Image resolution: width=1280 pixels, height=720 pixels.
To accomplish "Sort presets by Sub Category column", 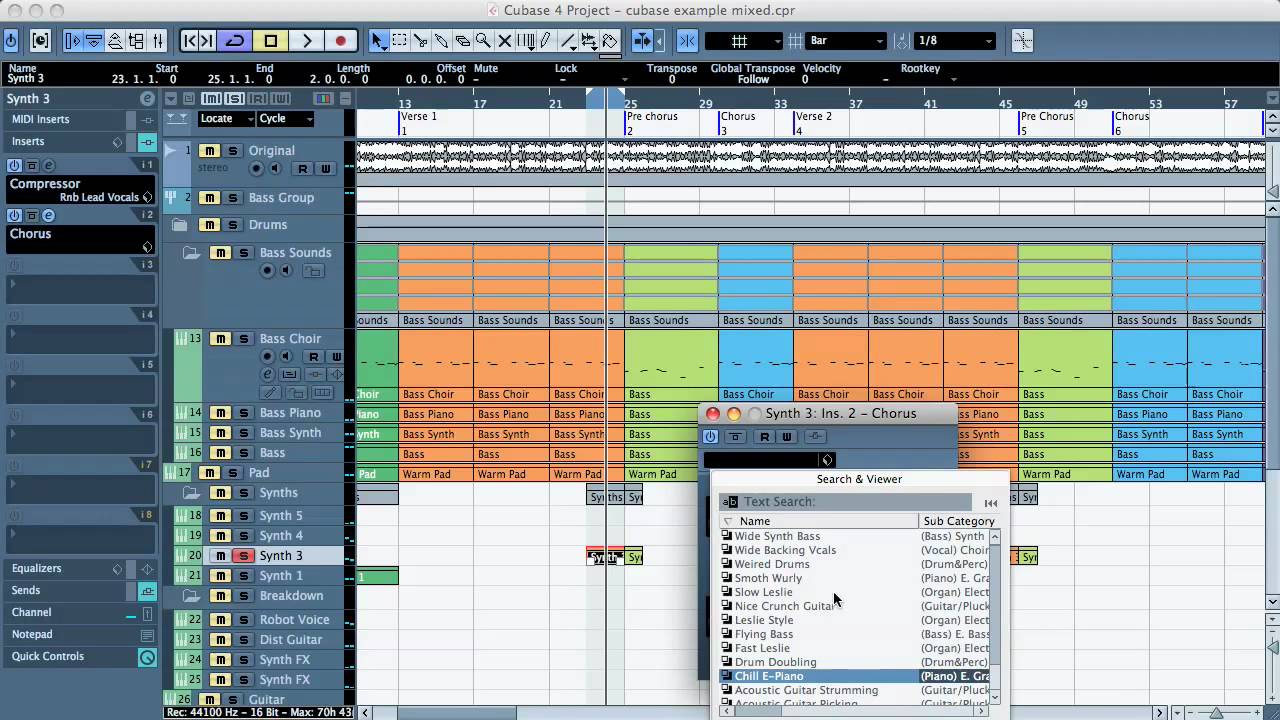I will (958, 521).
